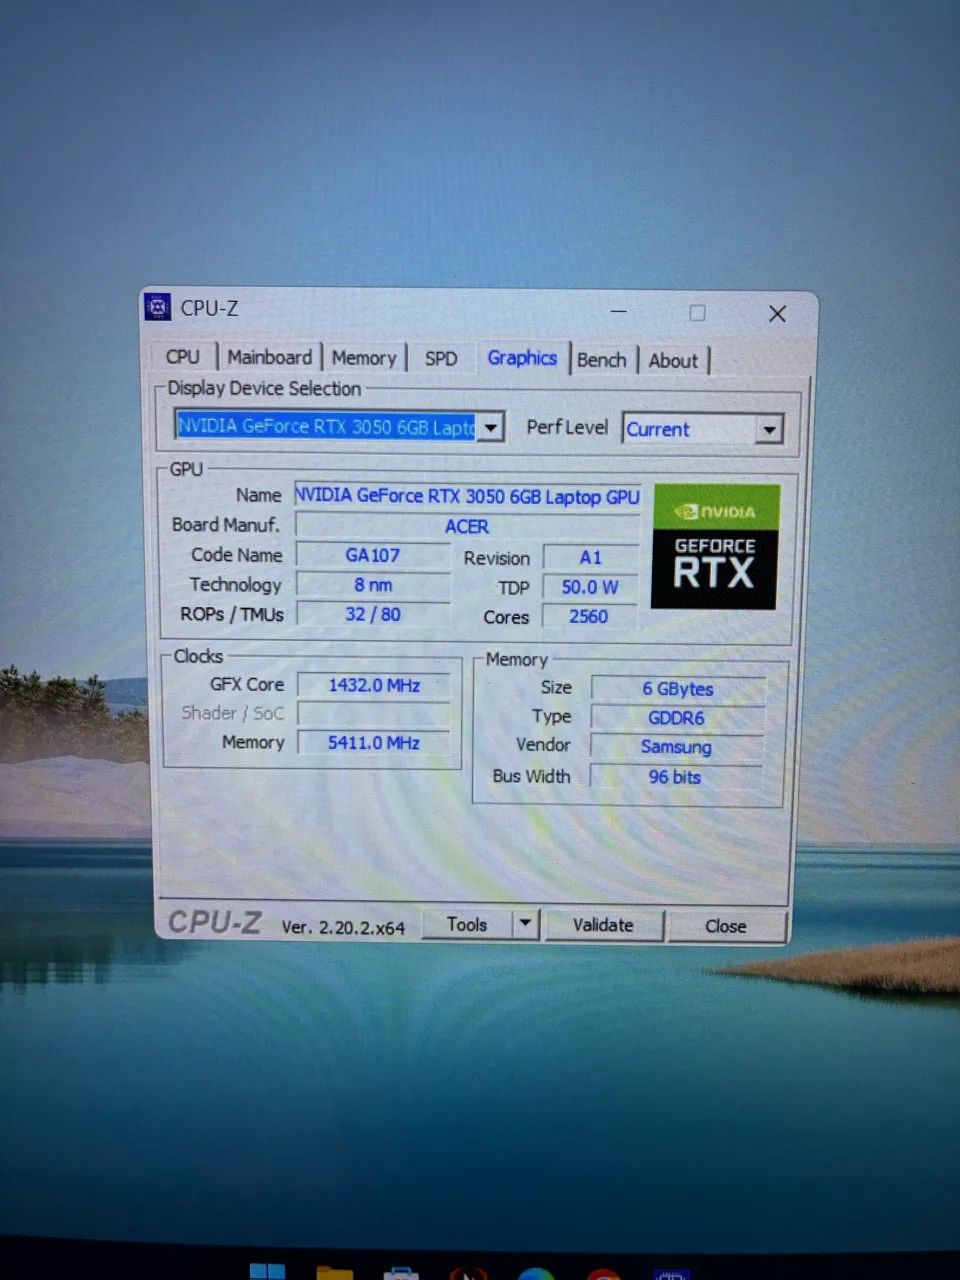The height and width of the screenshot is (1280, 960).
Task: Click the Technology 8 nm value
Action: point(373,585)
